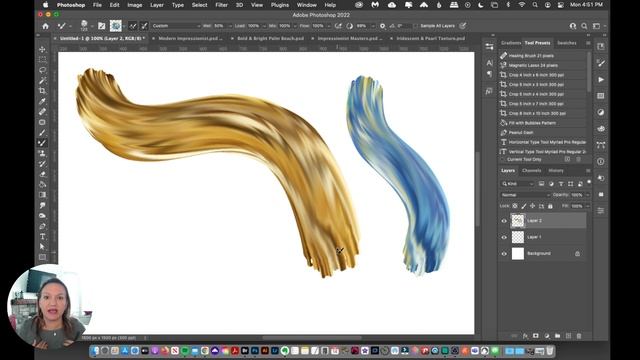Open the layer Fill dropdown arrow
The height and width of the screenshot is (360, 640).
point(588,206)
